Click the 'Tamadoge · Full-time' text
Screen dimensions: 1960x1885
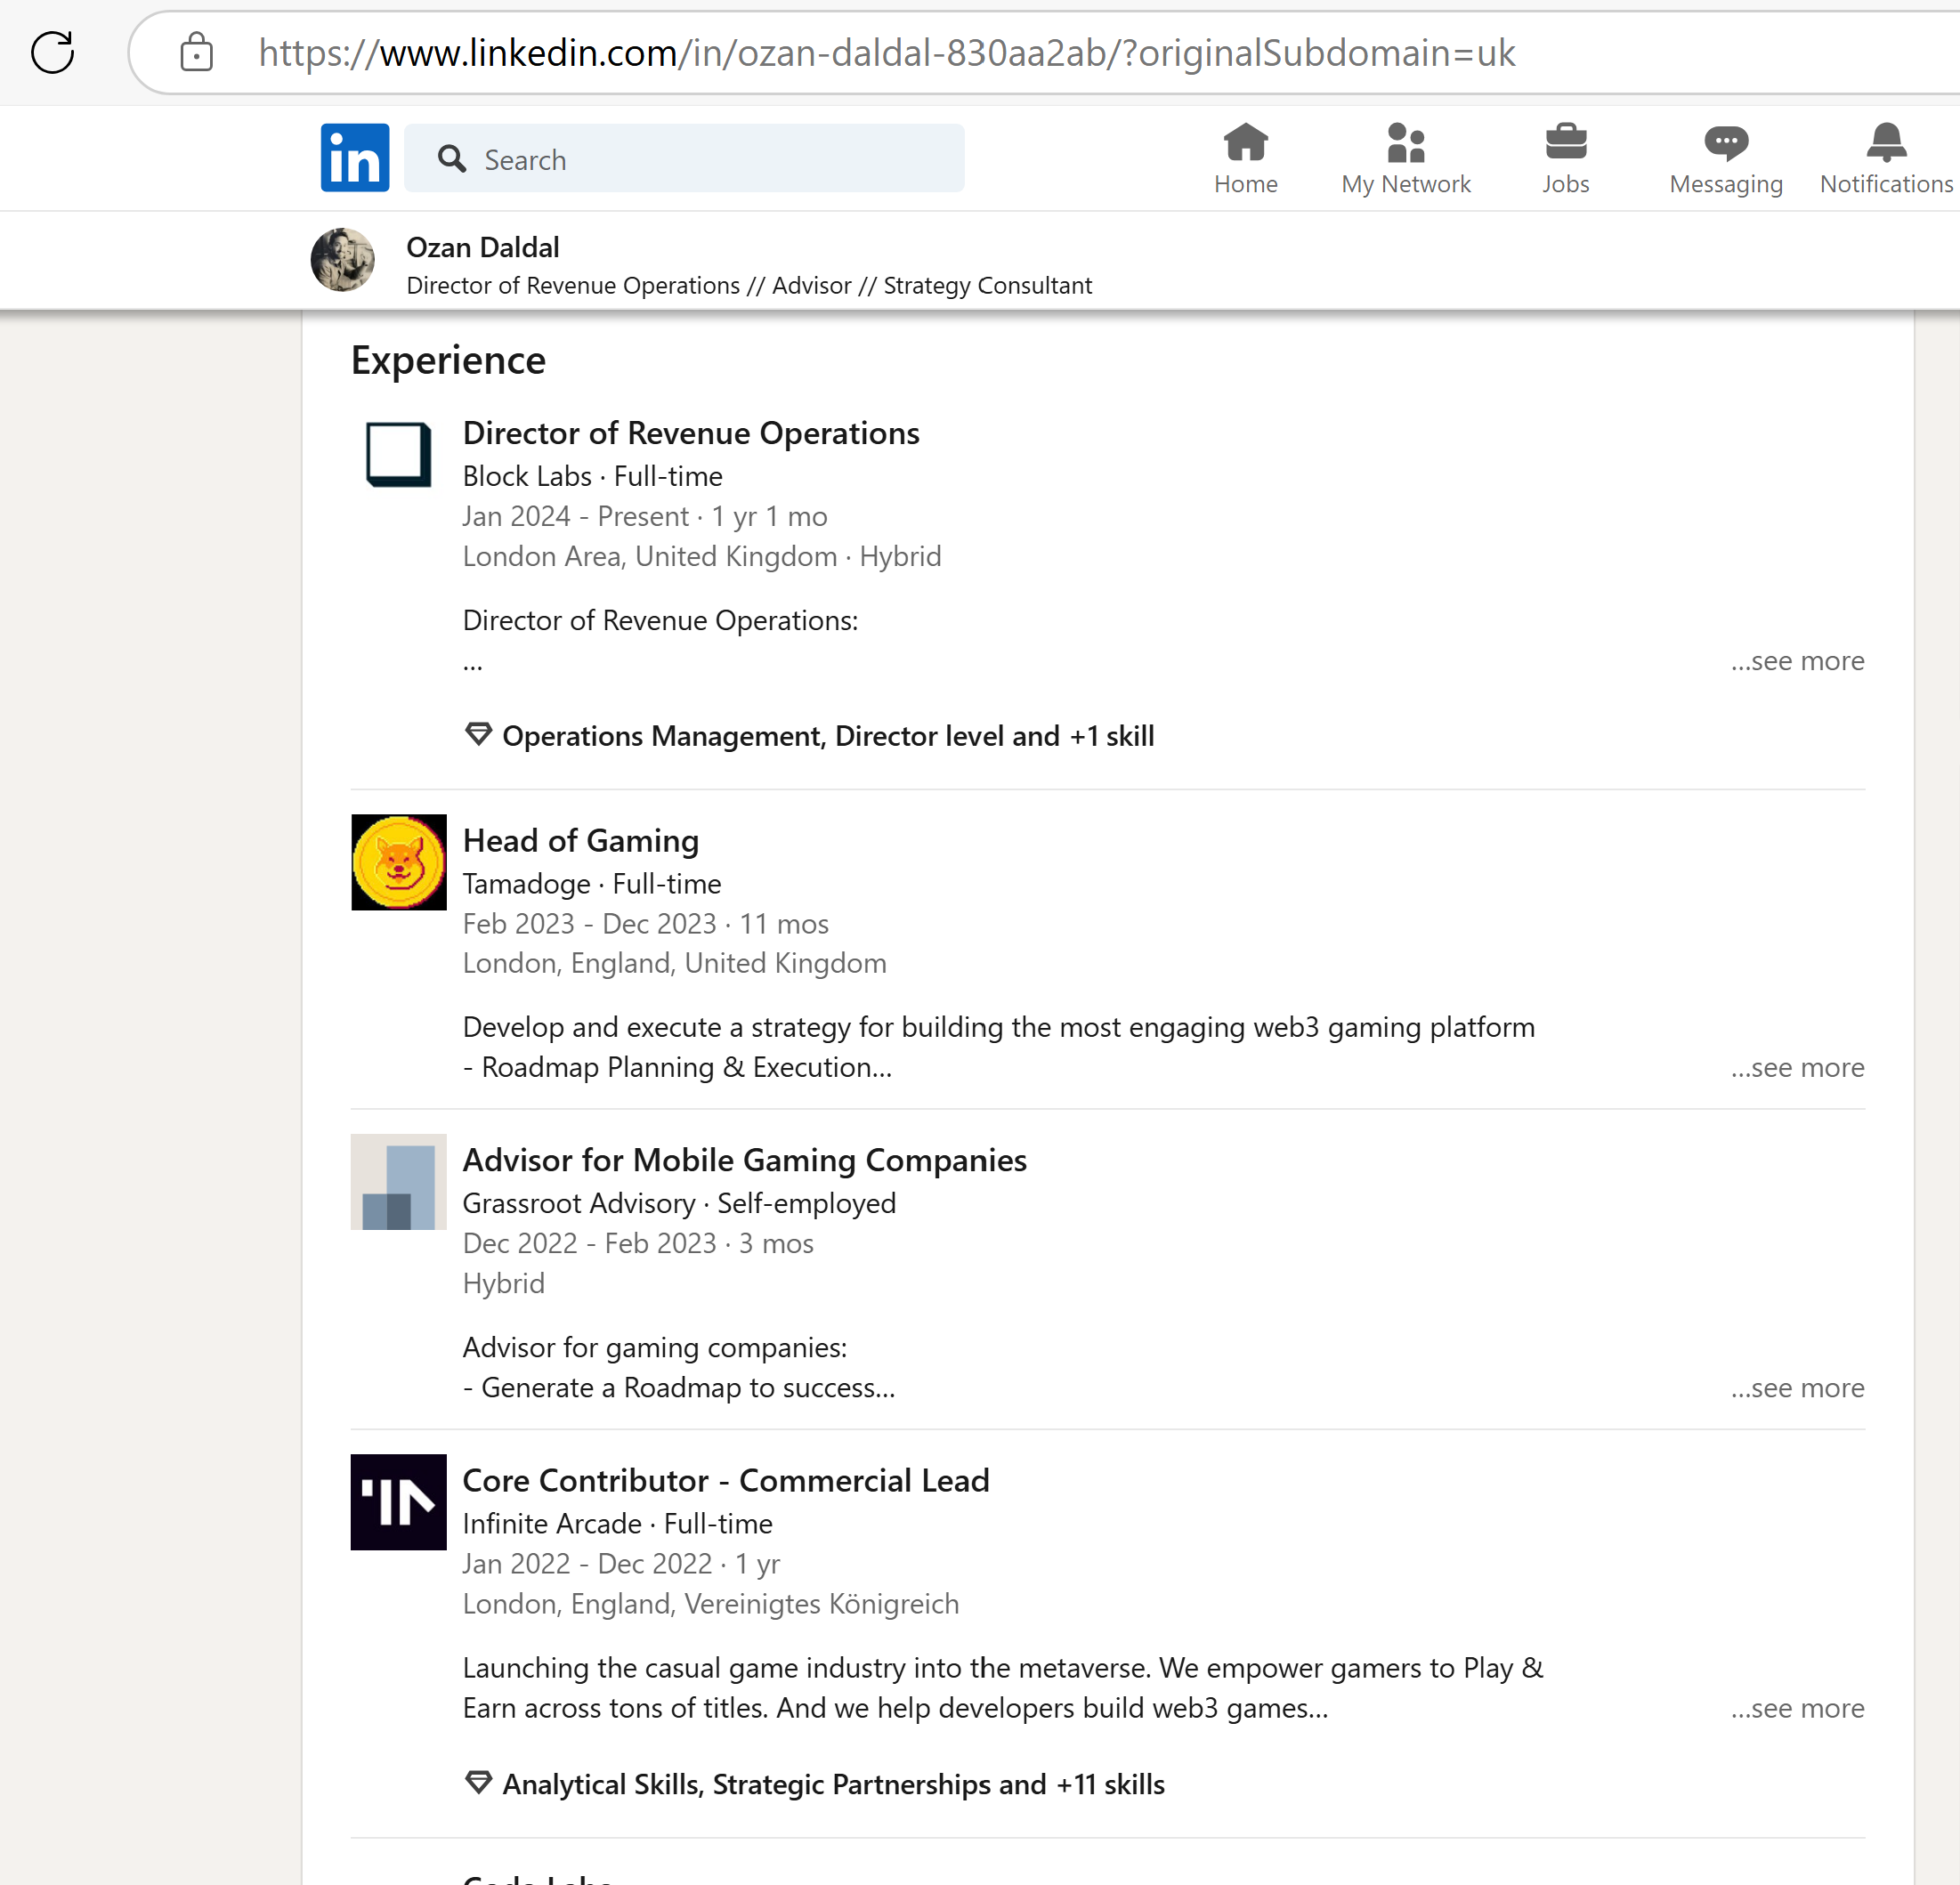click(592, 884)
